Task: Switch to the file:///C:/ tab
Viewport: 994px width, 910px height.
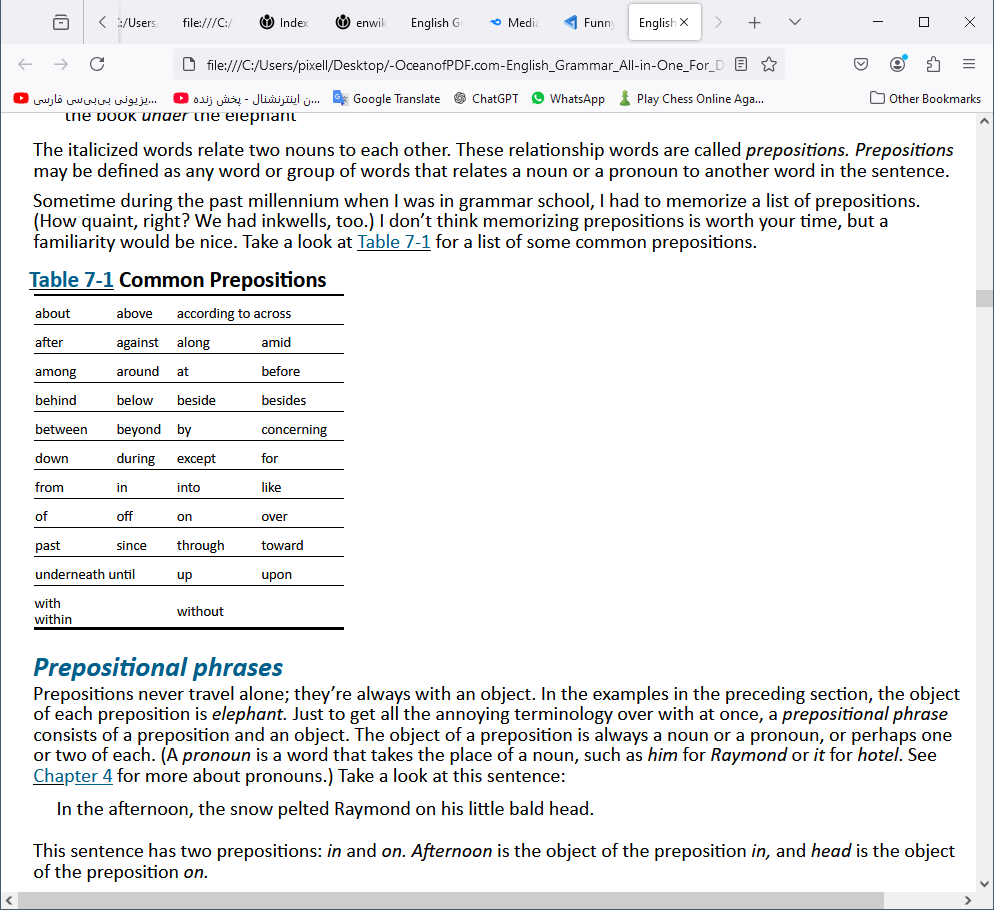Action: [x=207, y=23]
